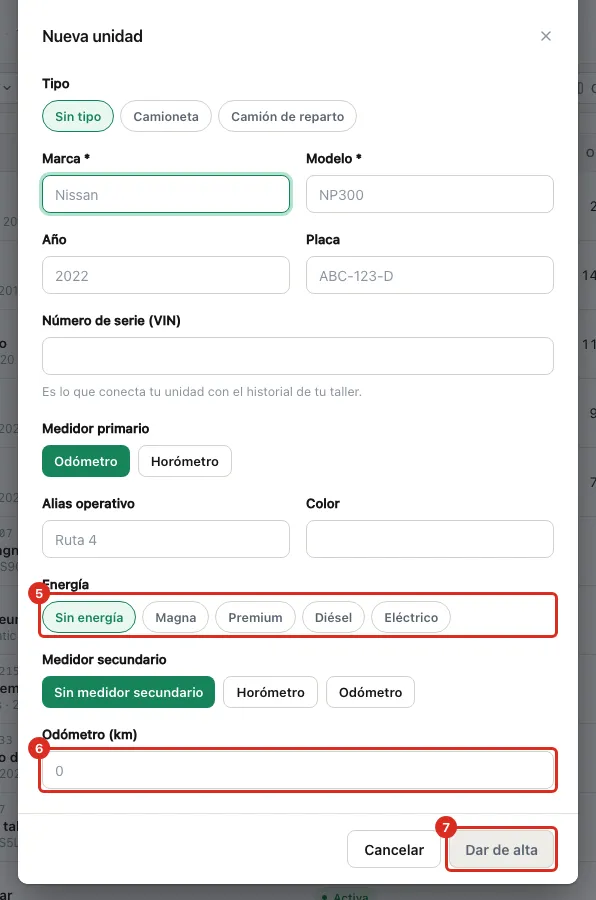Click the Año input field
The width and height of the screenshot is (596, 900).
click(x=166, y=276)
